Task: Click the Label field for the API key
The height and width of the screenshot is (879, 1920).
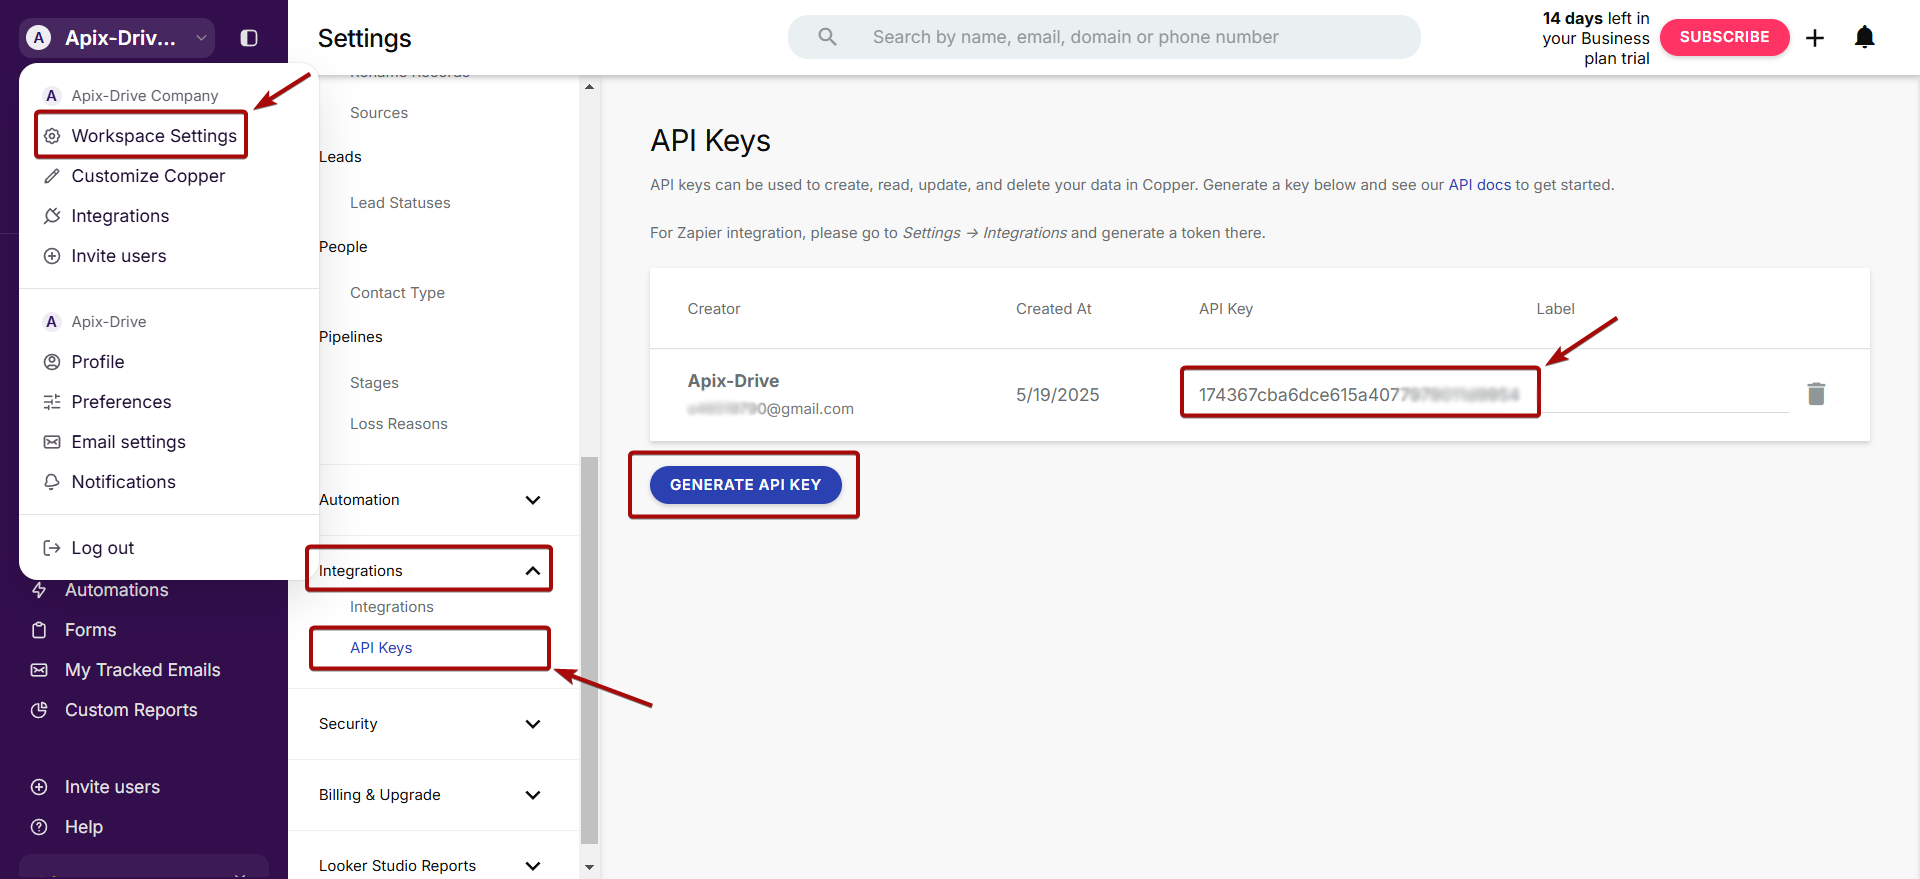Action: coord(1663,394)
